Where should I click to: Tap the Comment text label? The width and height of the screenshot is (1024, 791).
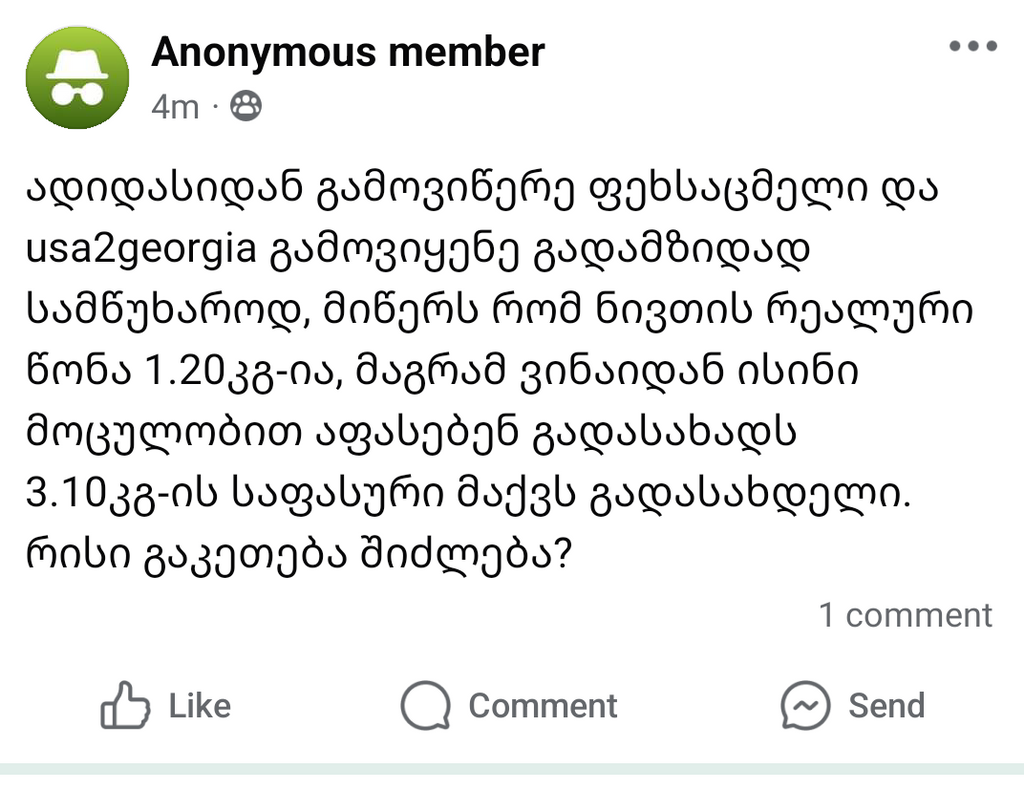(x=543, y=706)
